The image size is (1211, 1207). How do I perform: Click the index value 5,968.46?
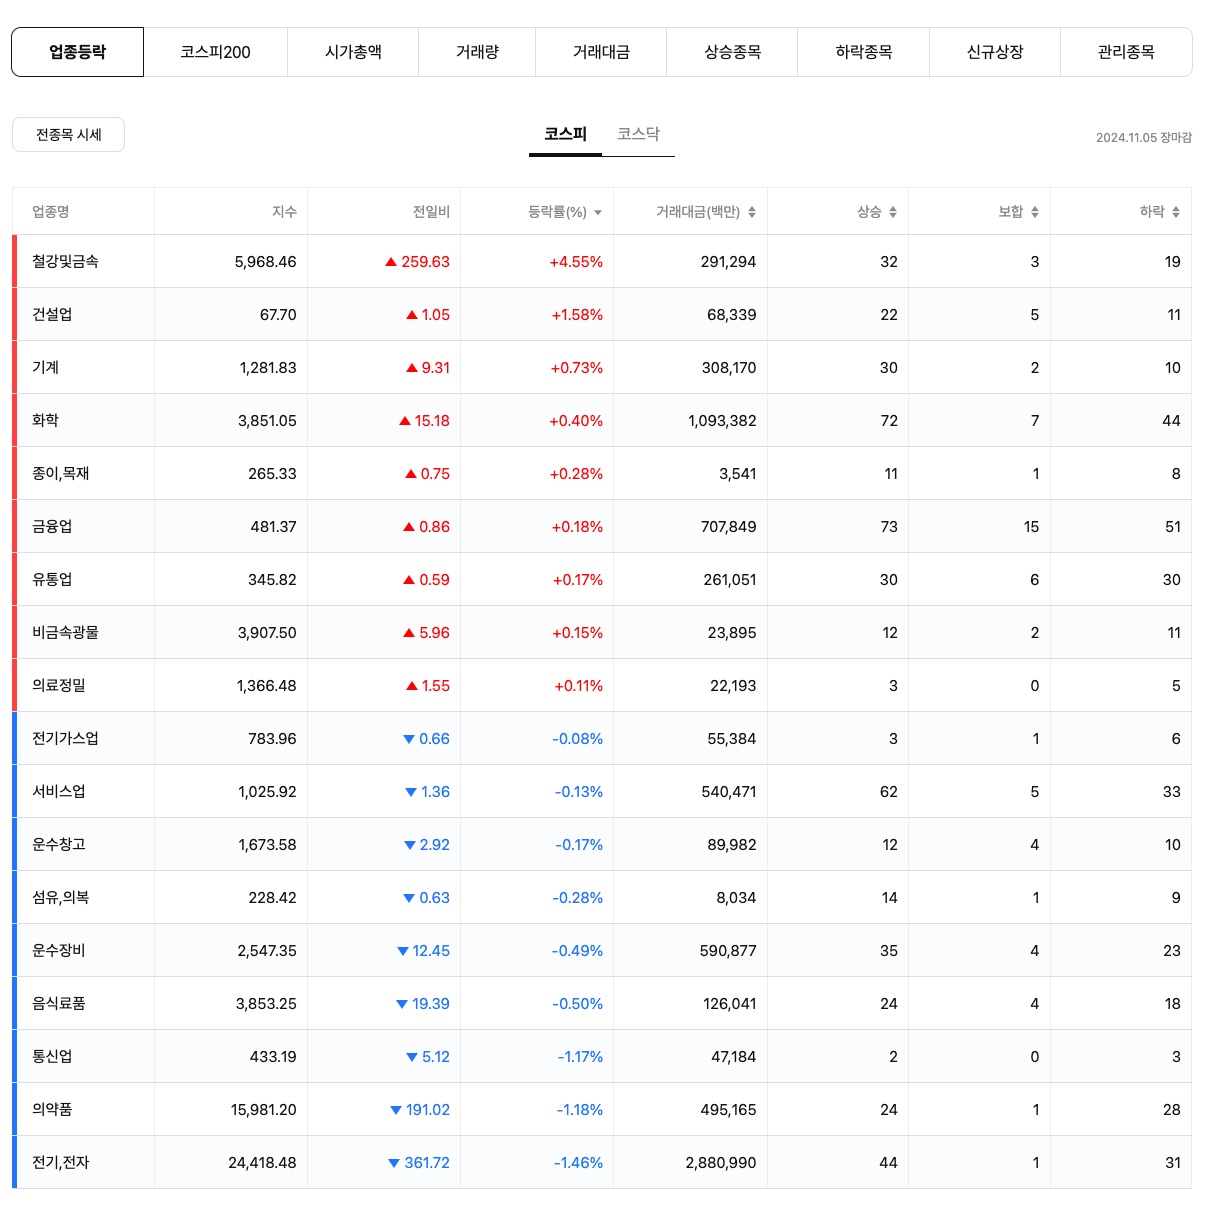click(265, 262)
